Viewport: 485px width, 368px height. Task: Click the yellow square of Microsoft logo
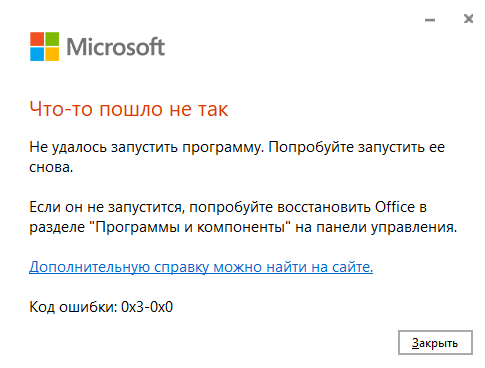pyautogui.click(x=52, y=54)
